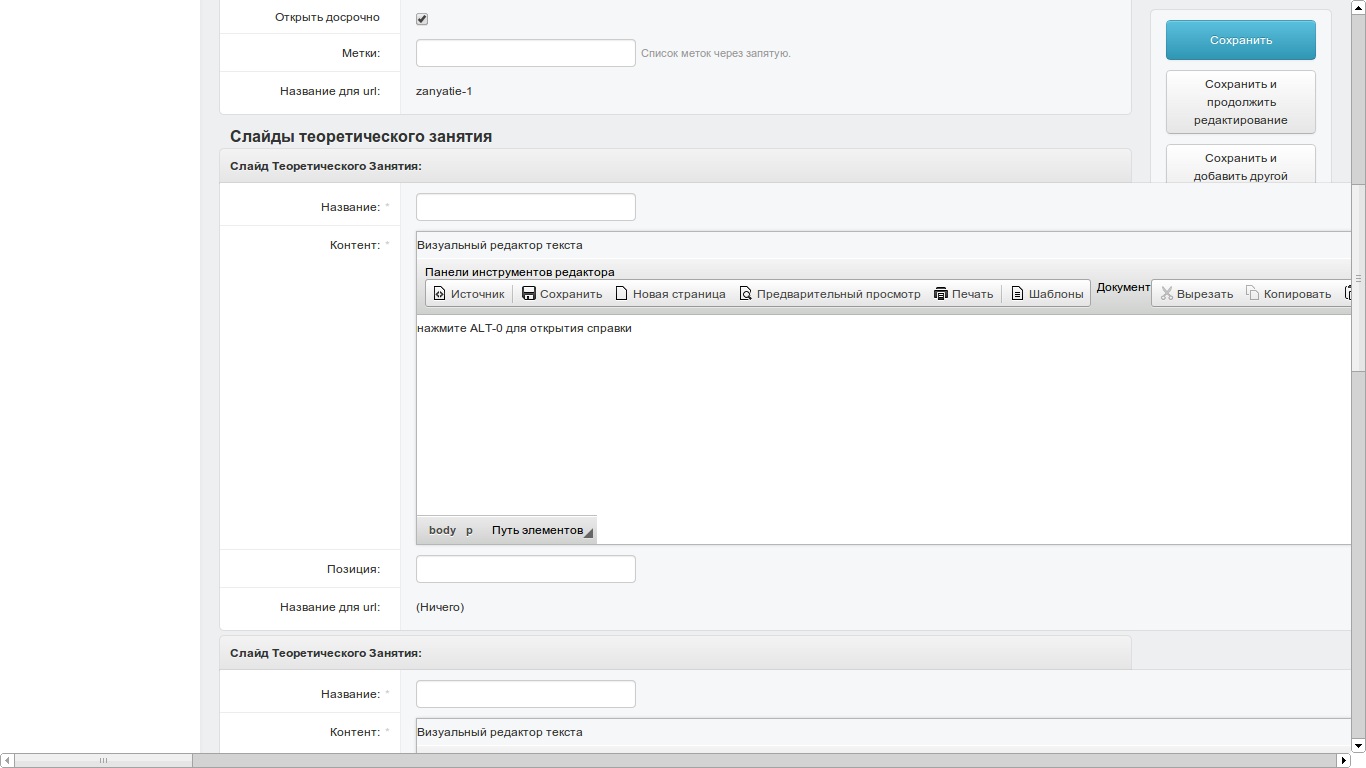1366x768 pixels.
Task: Open 'Источник' source view in editor toolbar
Action: [x=469, y=294]
